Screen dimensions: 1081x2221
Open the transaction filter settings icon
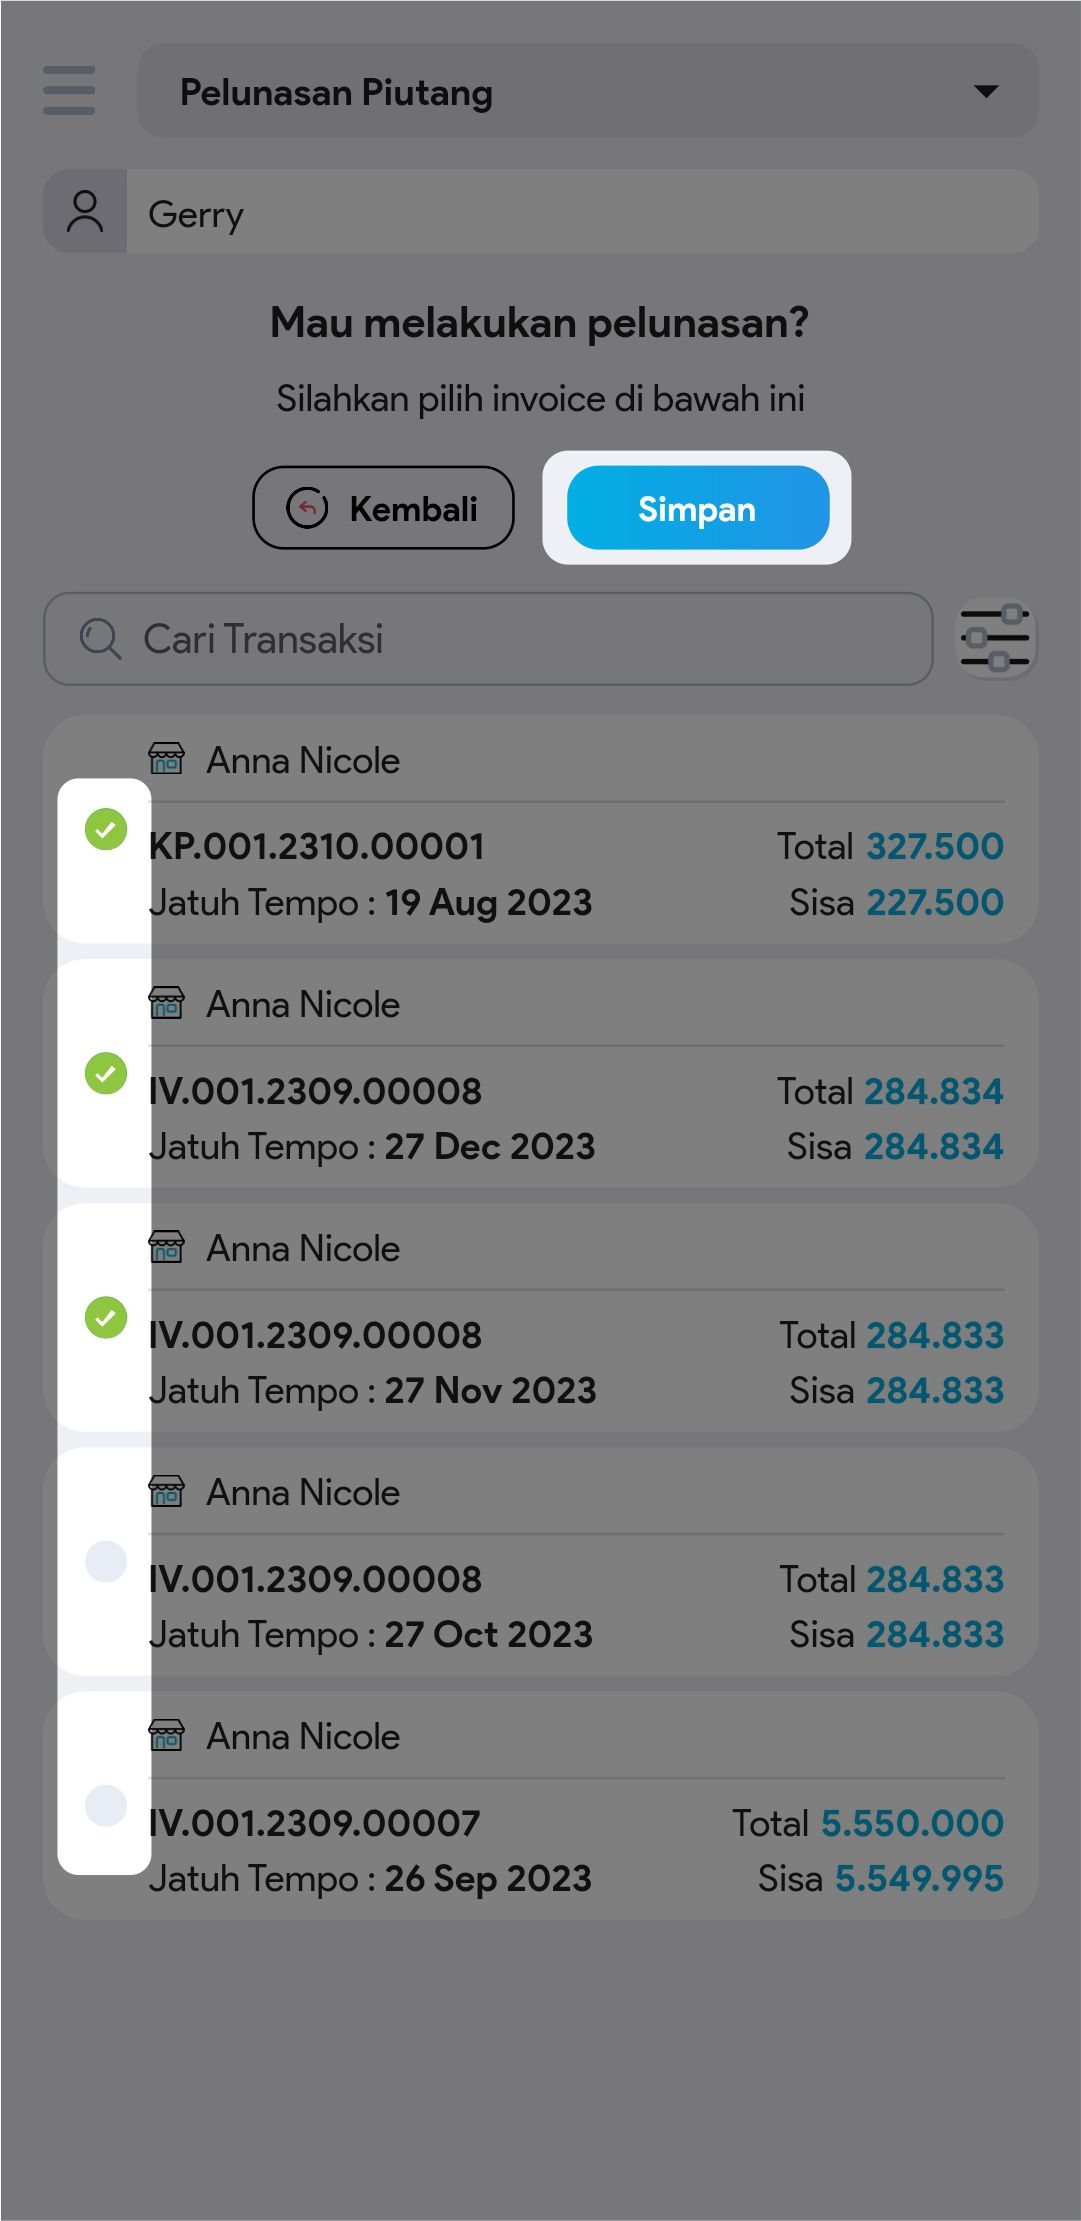[x=995, y=638]
